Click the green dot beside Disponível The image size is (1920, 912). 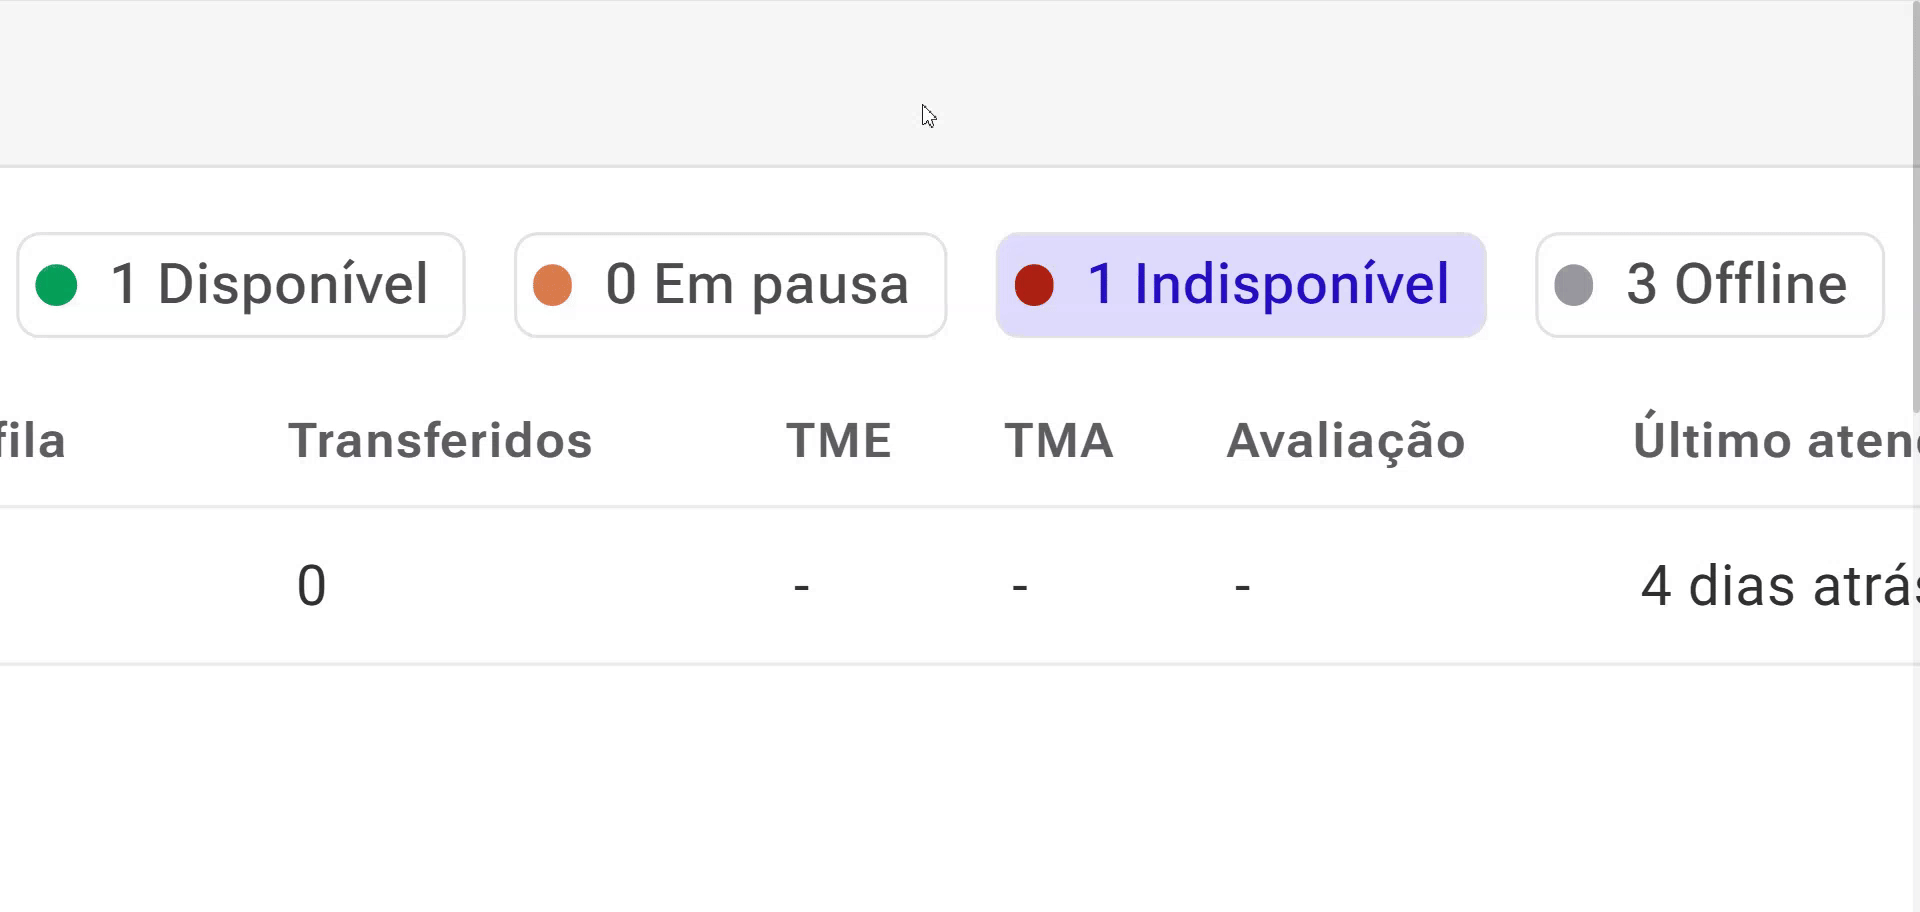coord(56,285)
